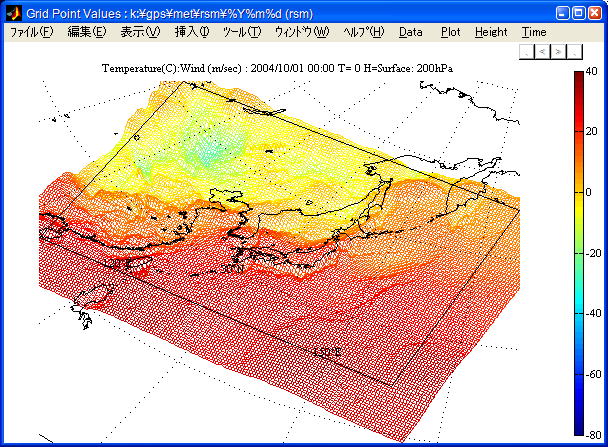Open the ファイル (File) menu

click(x=32, y=32)
